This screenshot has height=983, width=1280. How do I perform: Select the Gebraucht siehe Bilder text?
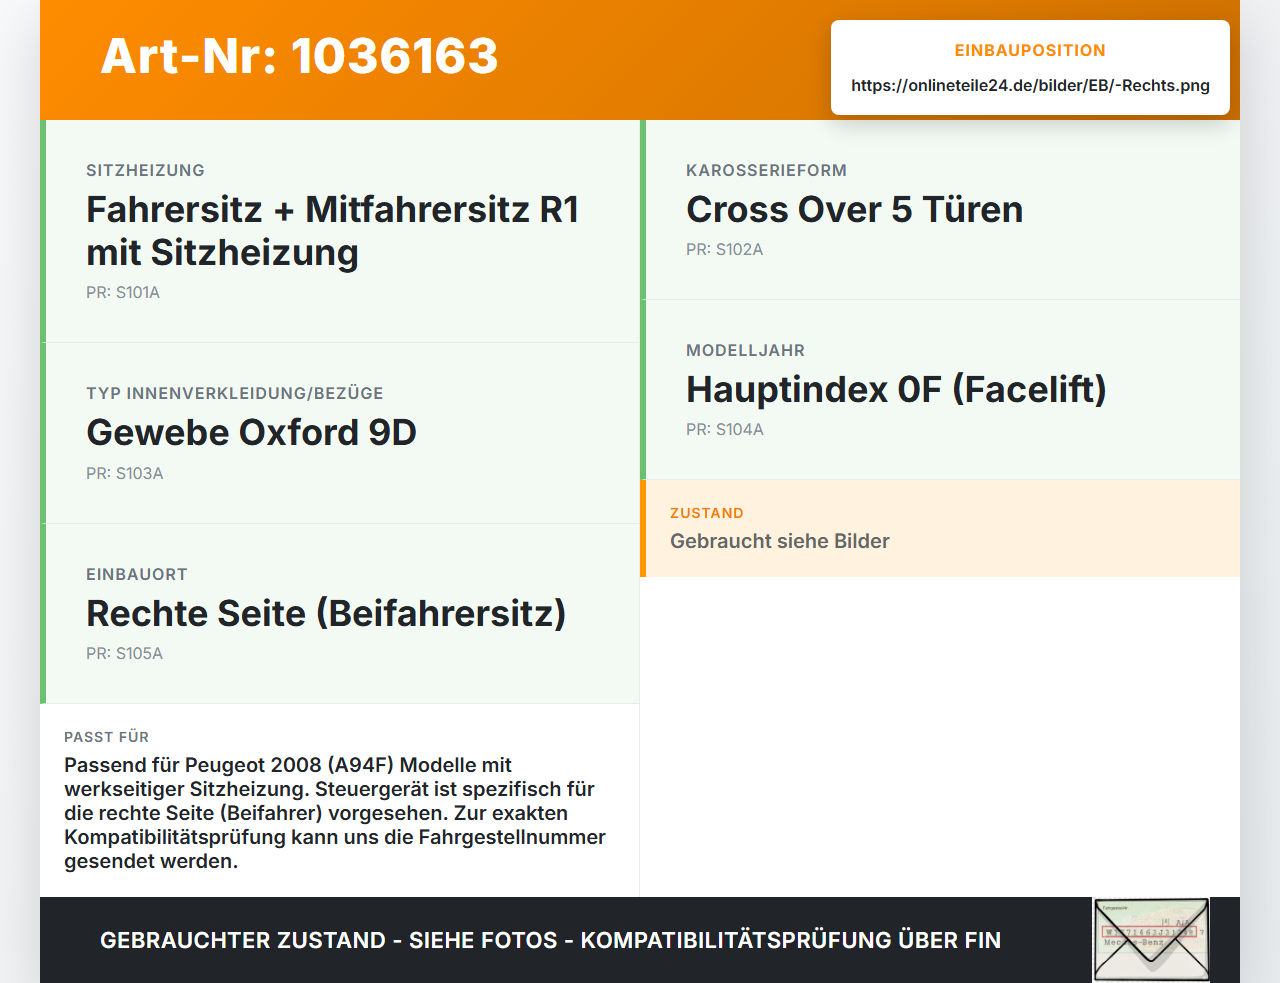[x=780, y=542]
